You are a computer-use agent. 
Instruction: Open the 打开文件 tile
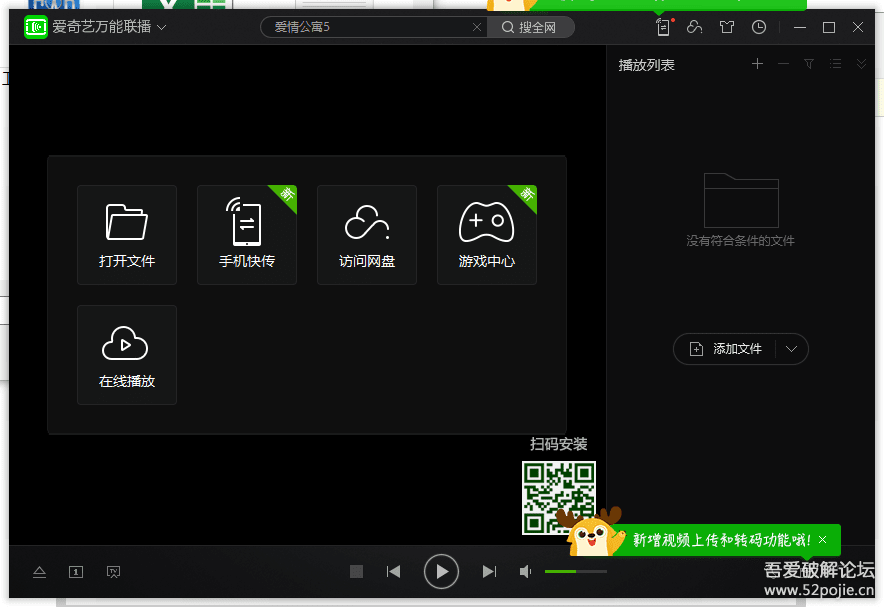click(x=127, y=235)
